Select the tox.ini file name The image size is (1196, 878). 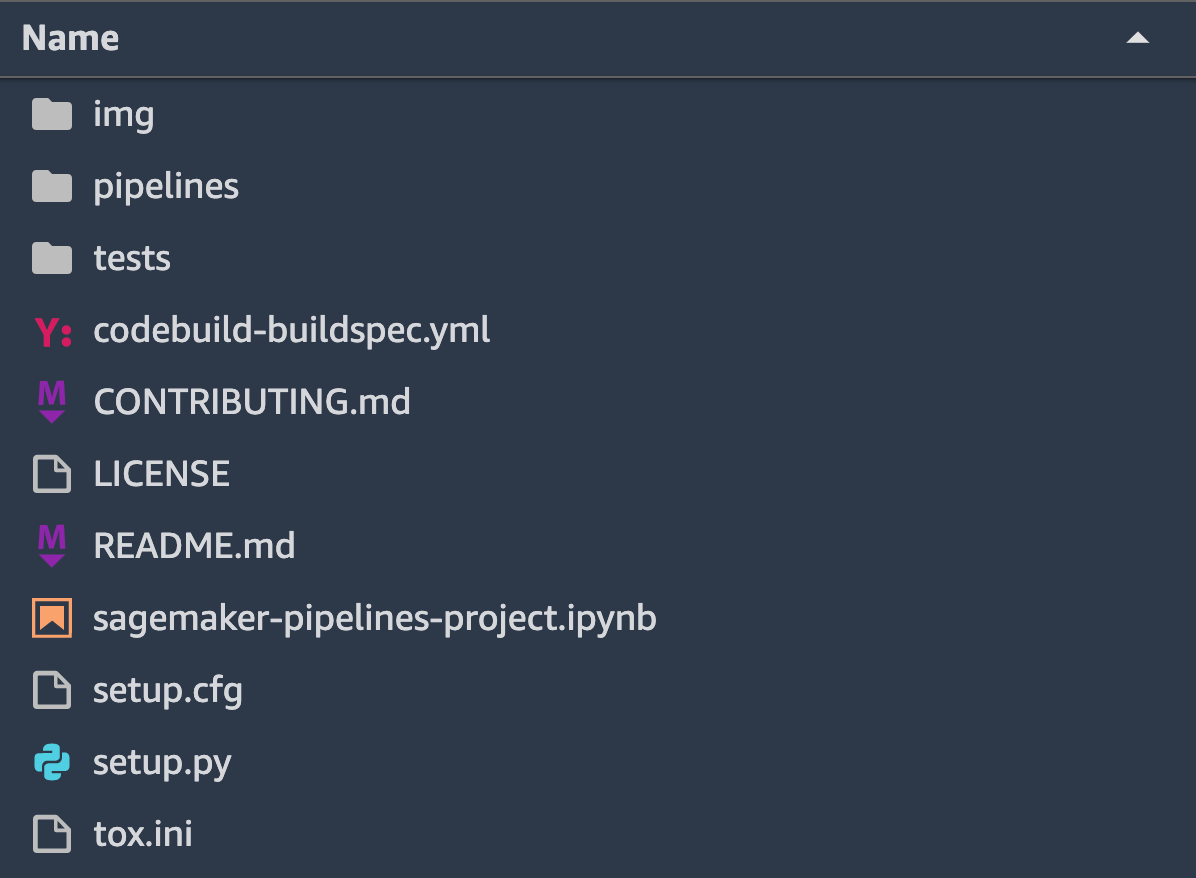coord(143,834)
